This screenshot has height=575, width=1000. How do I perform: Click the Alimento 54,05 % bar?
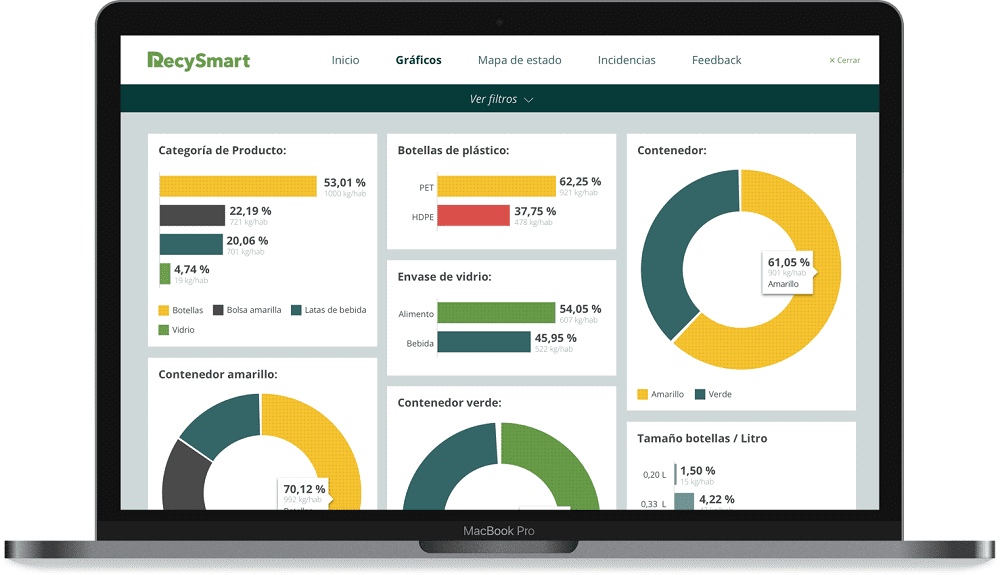pyautogui.click(x=496, y=312)
